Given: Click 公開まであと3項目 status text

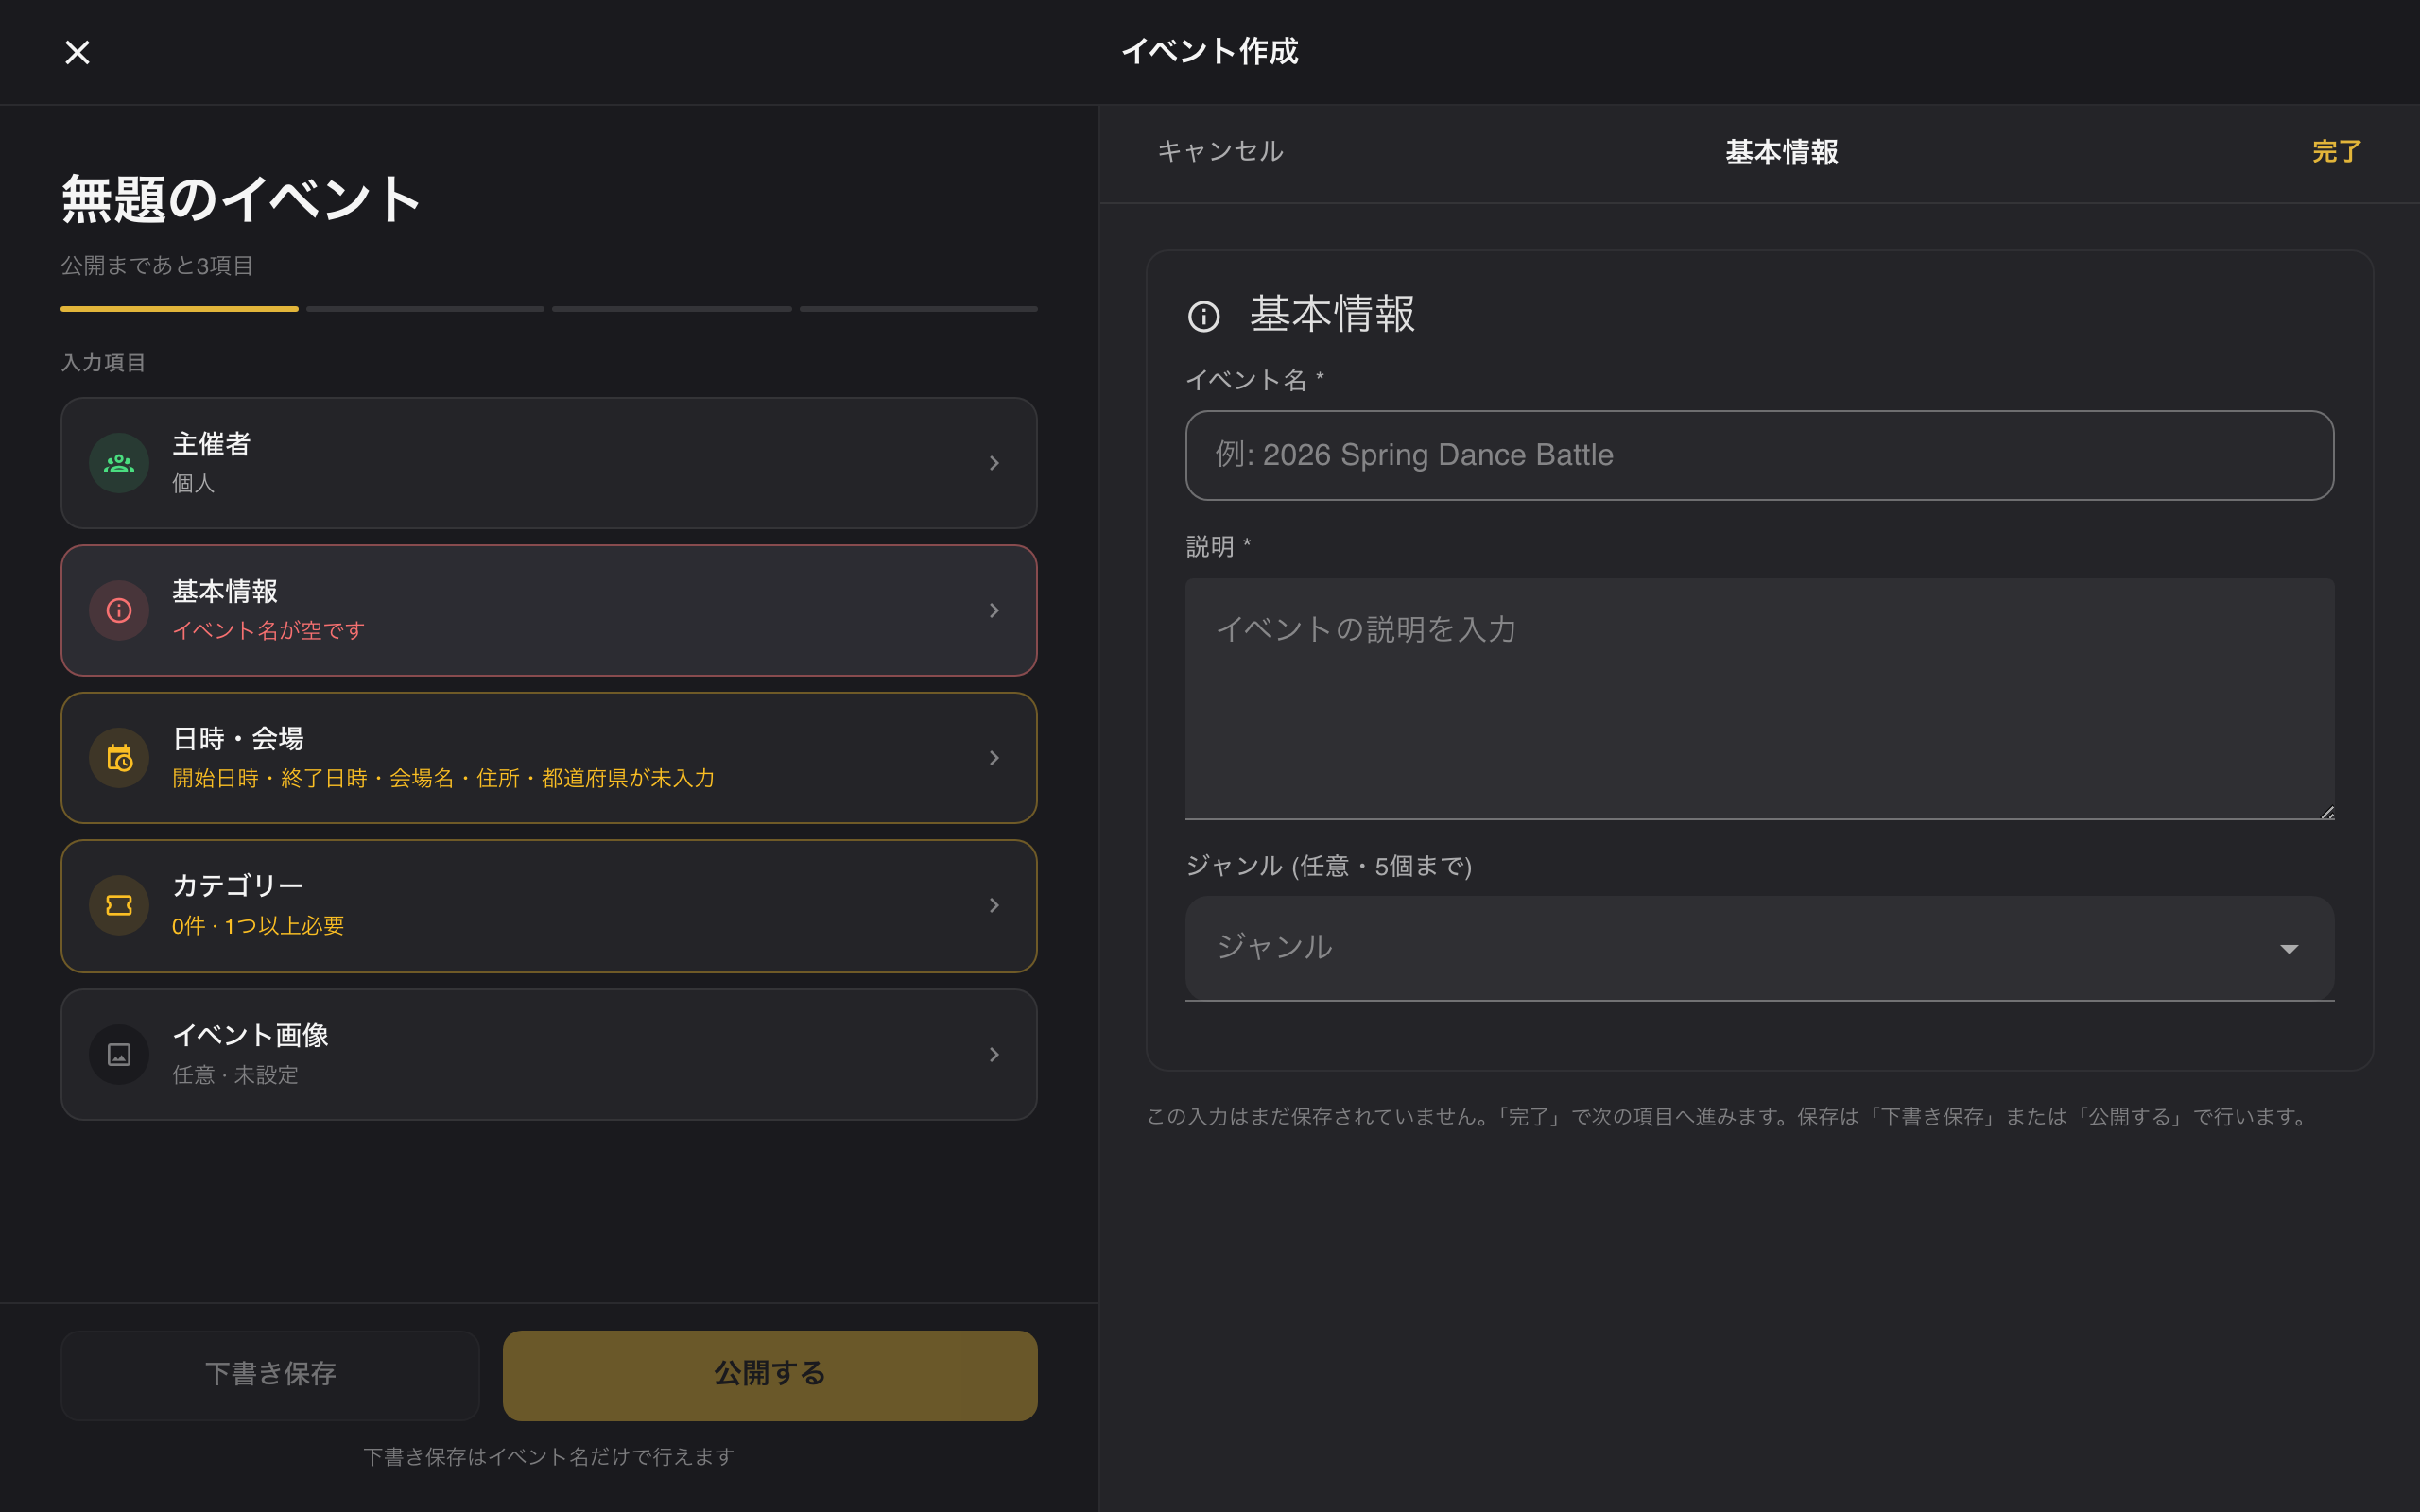Looking at the screenshot, I should 157,266.
